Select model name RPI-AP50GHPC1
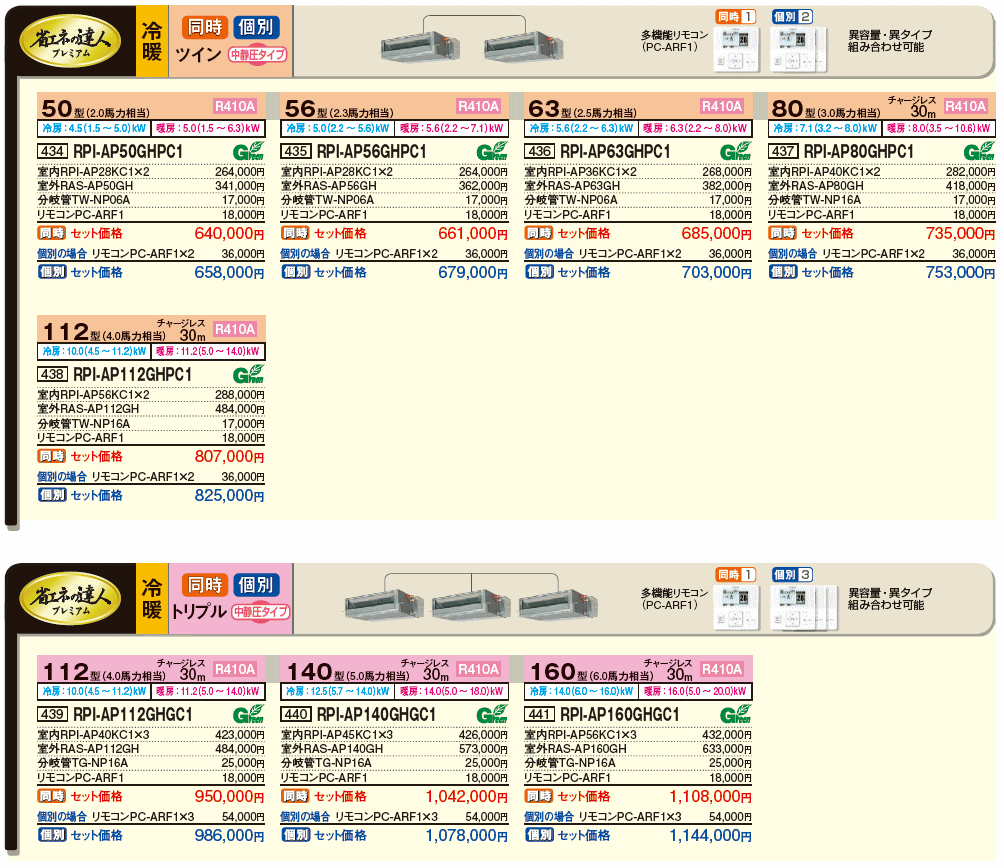The width and height of the screenshot is (1004, 868). click(x=128, y=152)
